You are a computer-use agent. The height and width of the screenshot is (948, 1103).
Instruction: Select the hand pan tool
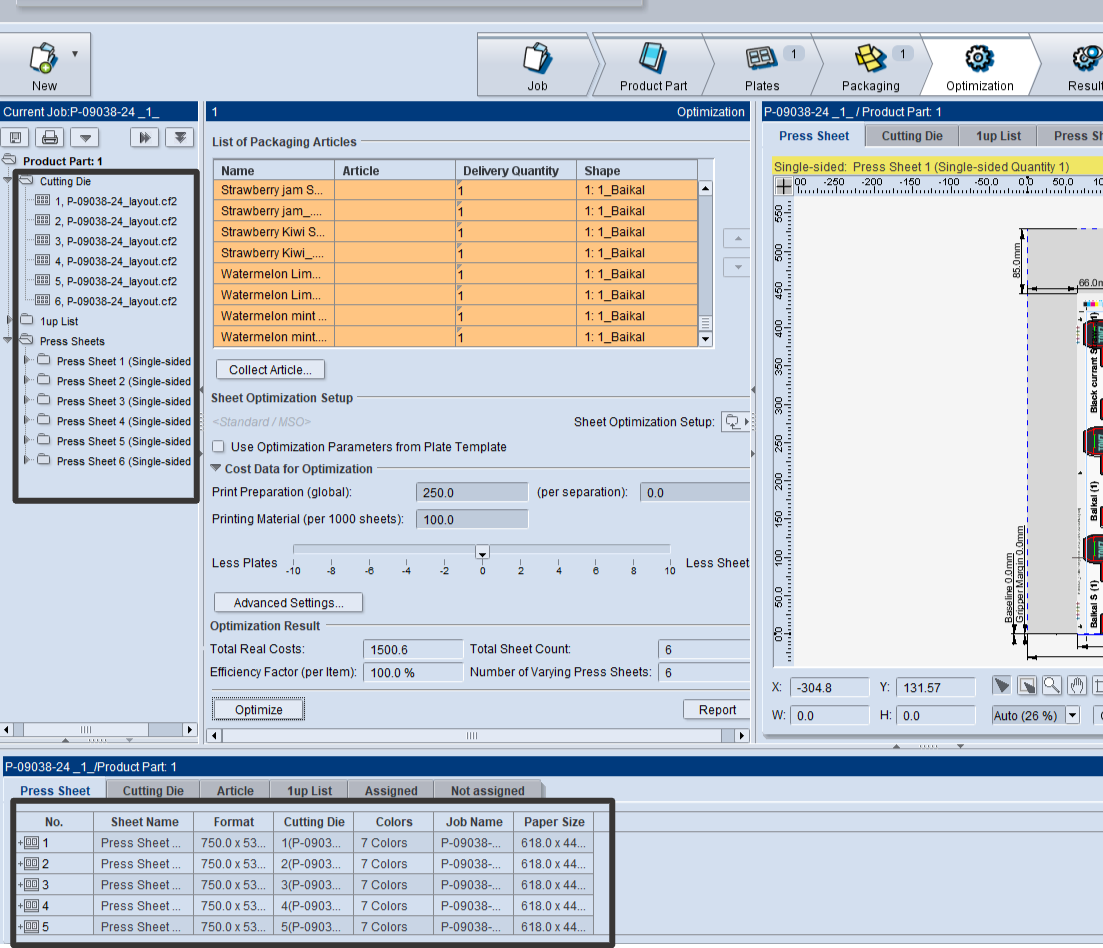1077,686
